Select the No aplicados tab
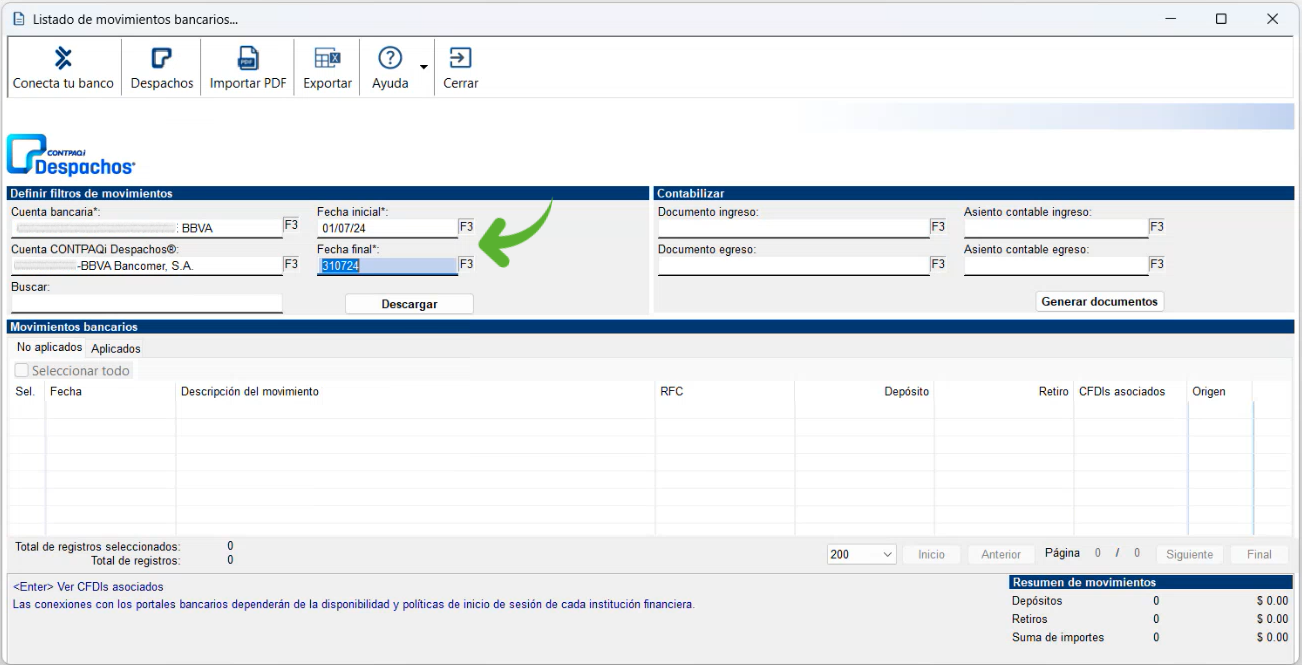The image size is (1302, 665). point(49,348)
